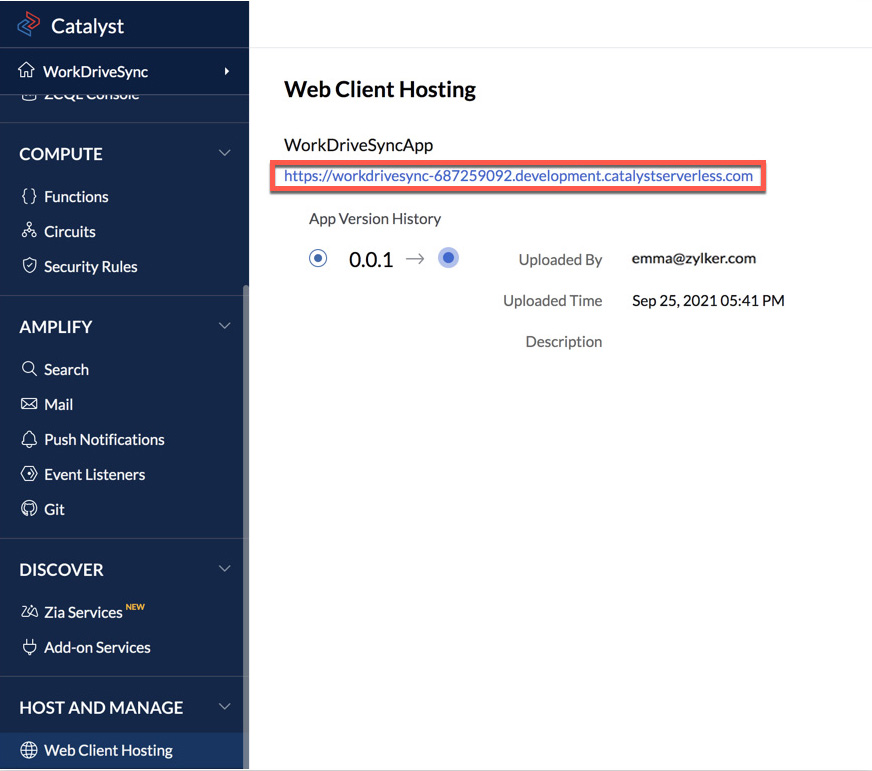Image resolution: width=872 pixels, height=771 pixels.
Task: Select the left radio button for version 0.0.1
Action: click(318, 258)
